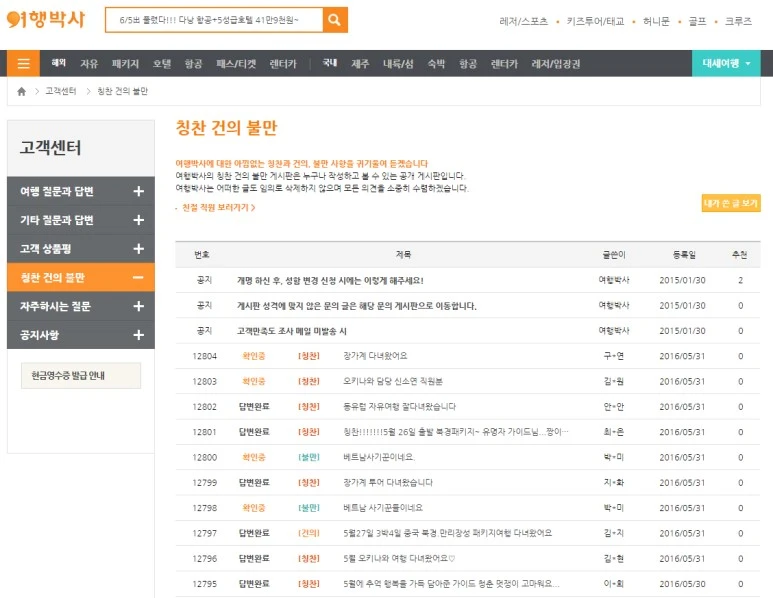Click the 레저/스포츠 top link
Image resolution: width=773 pixels, height=598 pixels.
[524, 21]
